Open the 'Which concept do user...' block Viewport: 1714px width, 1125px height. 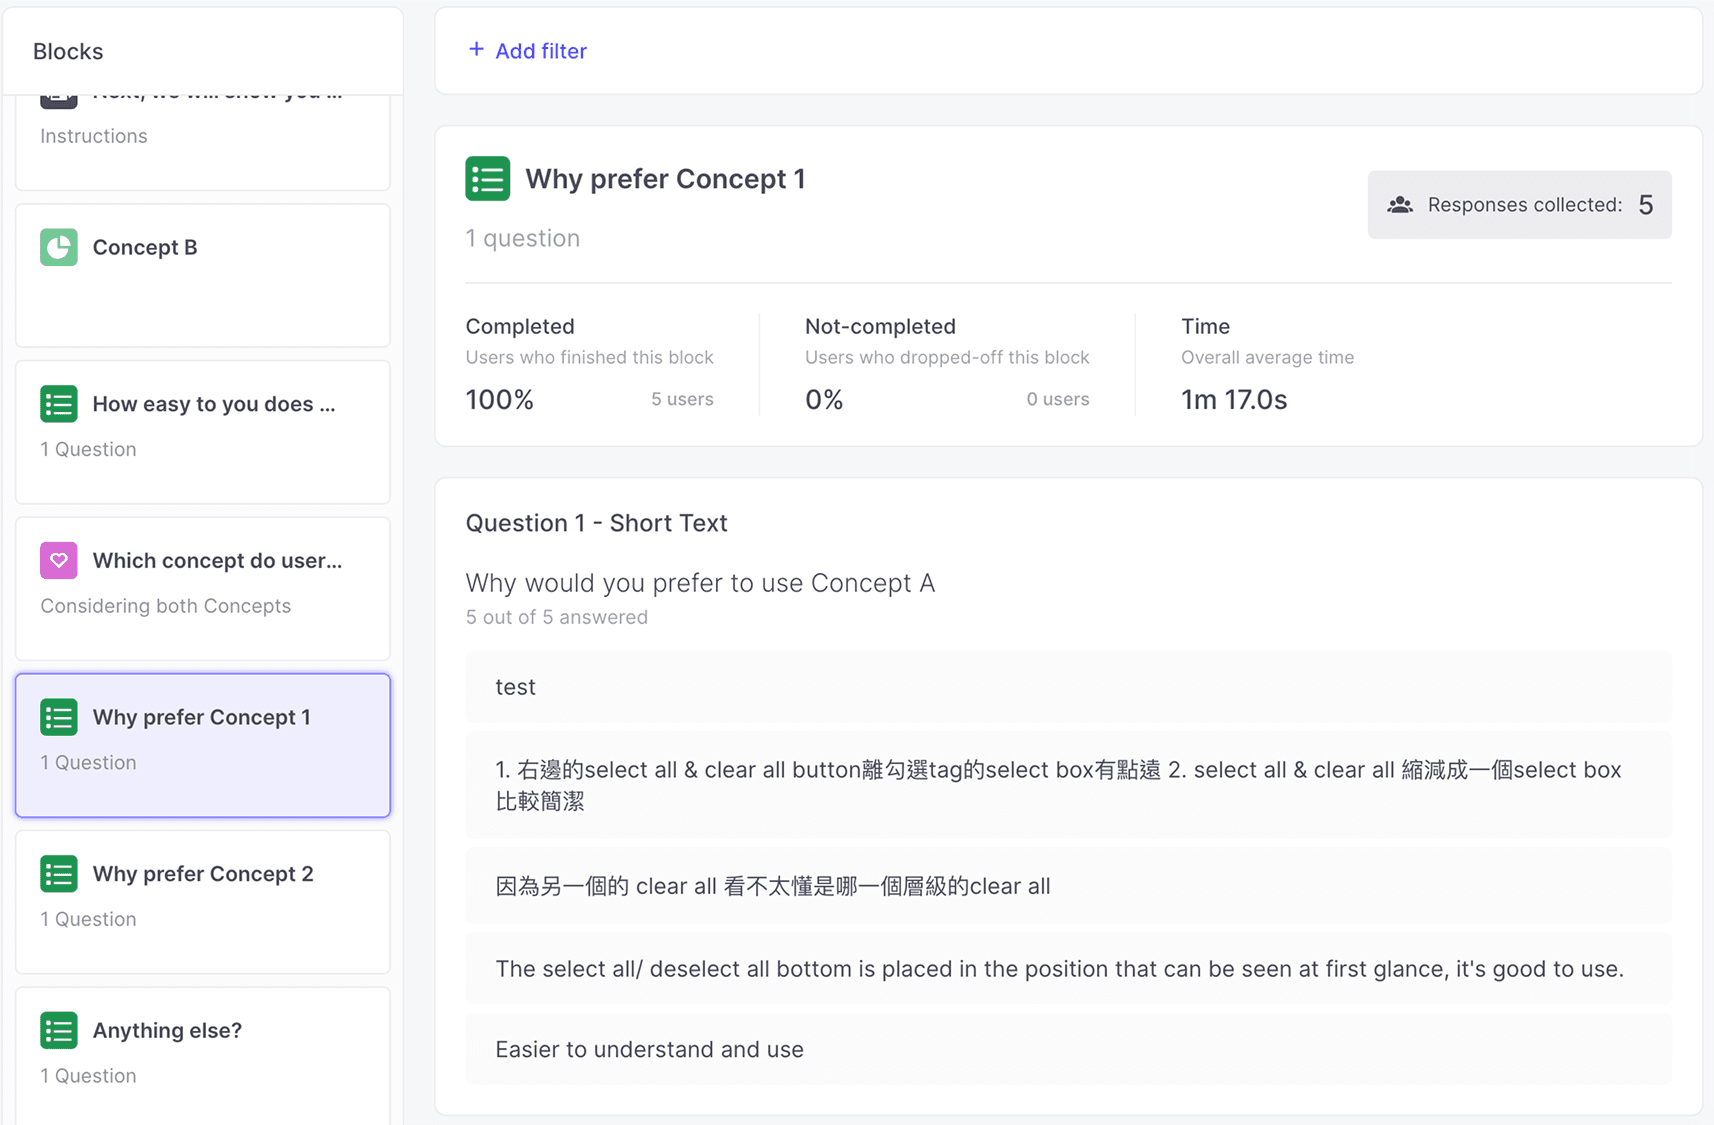click(203, 589)
